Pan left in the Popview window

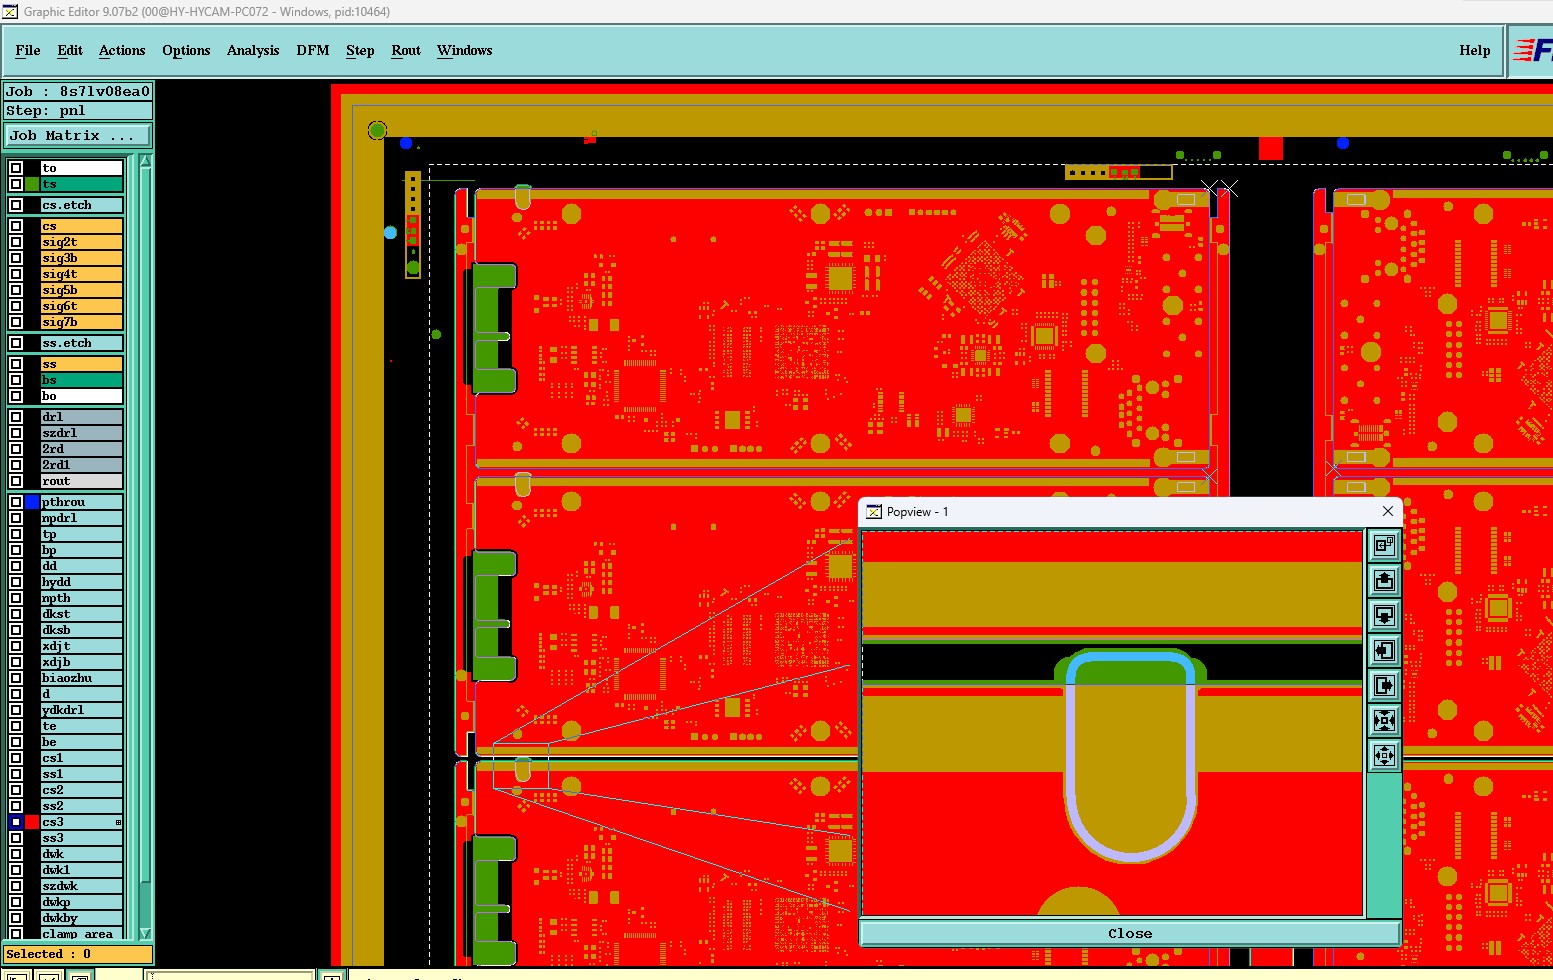tap(1384, 650)
